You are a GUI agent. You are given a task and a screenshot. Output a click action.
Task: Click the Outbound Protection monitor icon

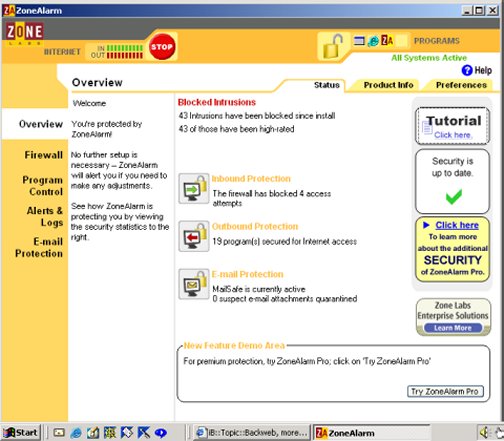194,236
